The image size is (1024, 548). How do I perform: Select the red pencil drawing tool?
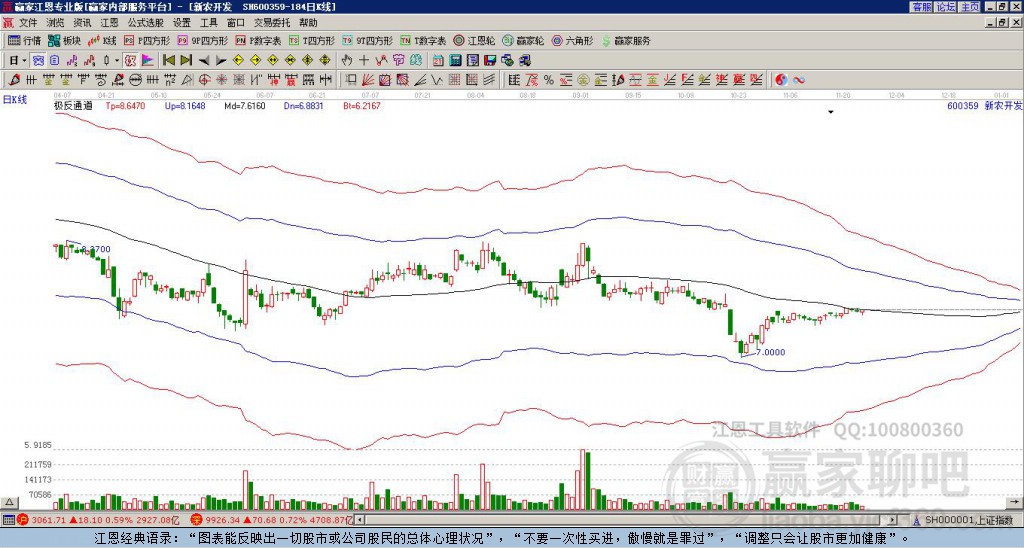click(13, 80)
